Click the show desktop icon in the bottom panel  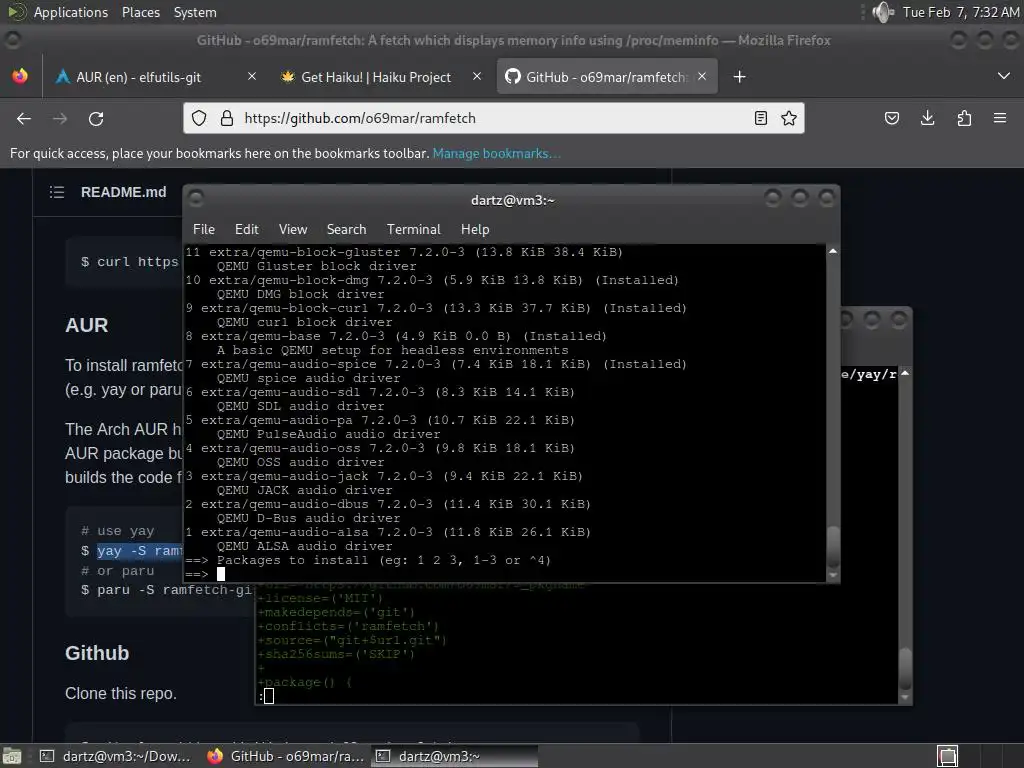[x=12, y=756]
